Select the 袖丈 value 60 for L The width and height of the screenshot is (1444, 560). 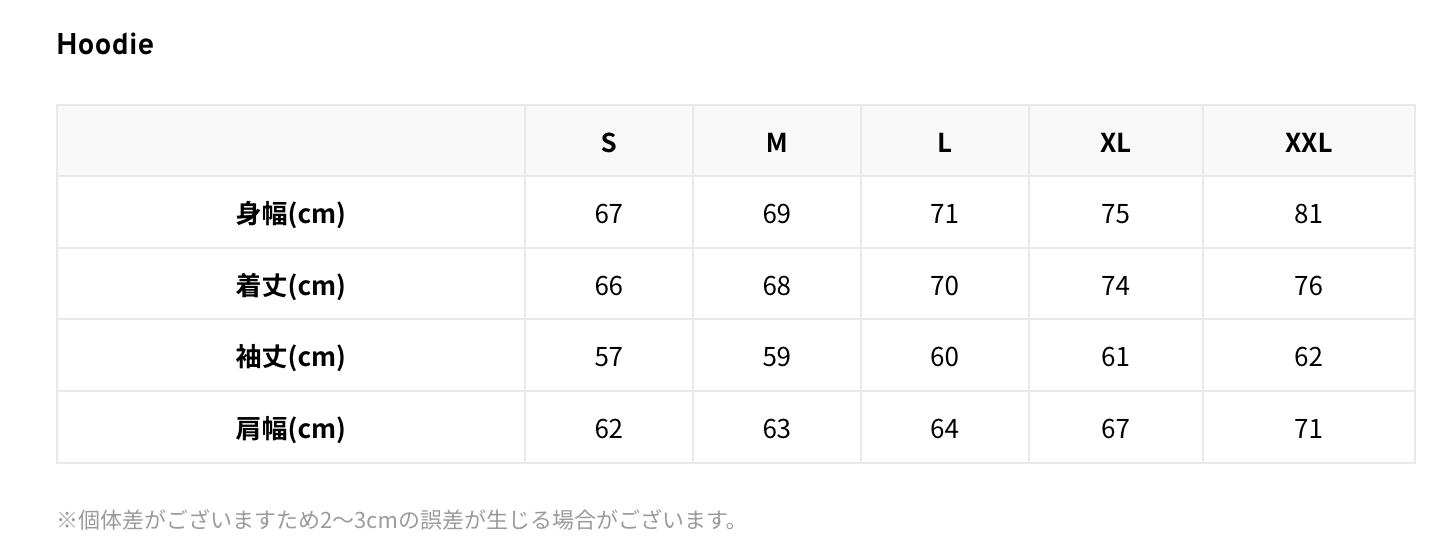coord(944,356)
